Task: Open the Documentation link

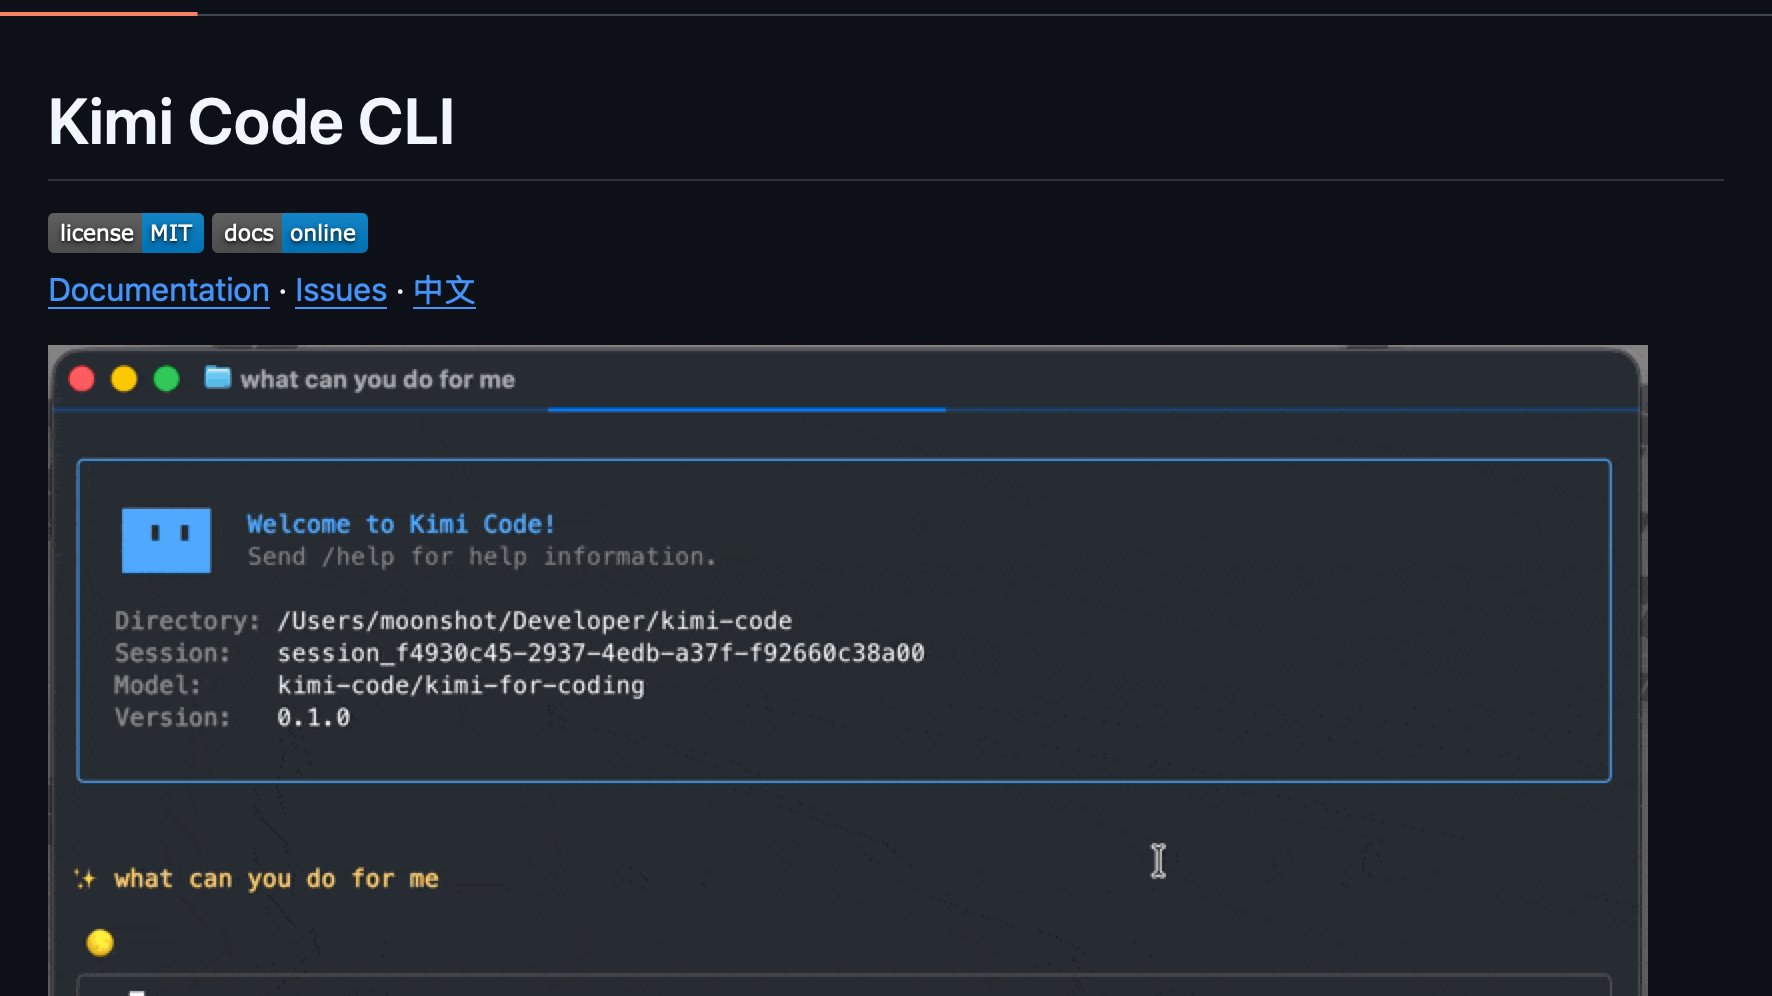Action: [x=159, y=290]
